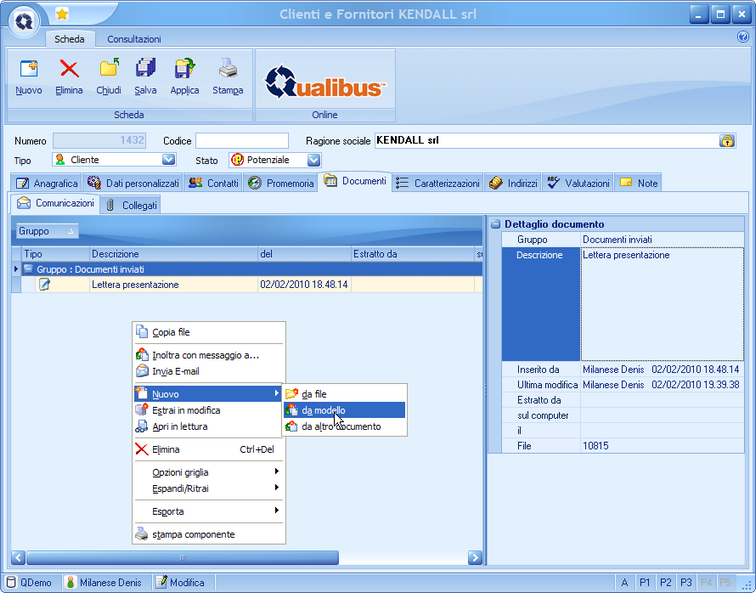Click the Salva floppy disk icon

(146, 70)
